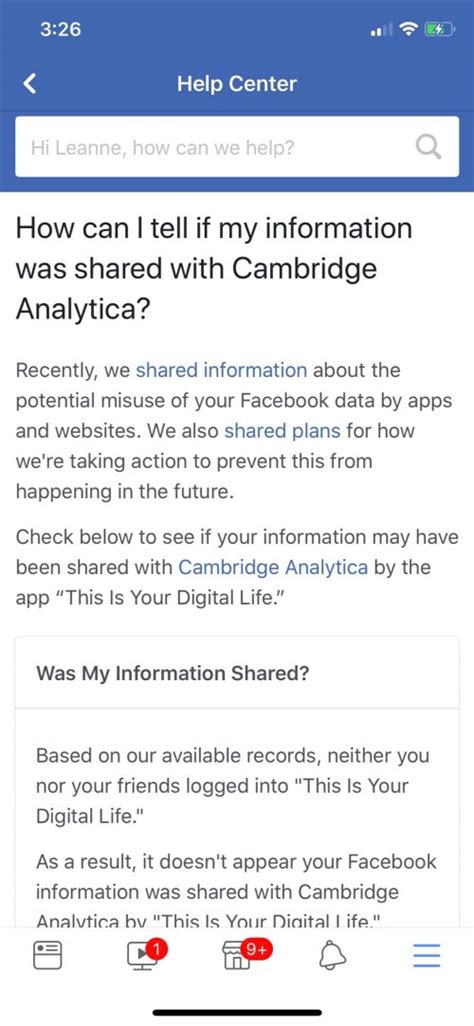Viewport: 474px width, 1026px height.
Task: Tap the home indicator bar at bottom
Action: click(237, 1012)
